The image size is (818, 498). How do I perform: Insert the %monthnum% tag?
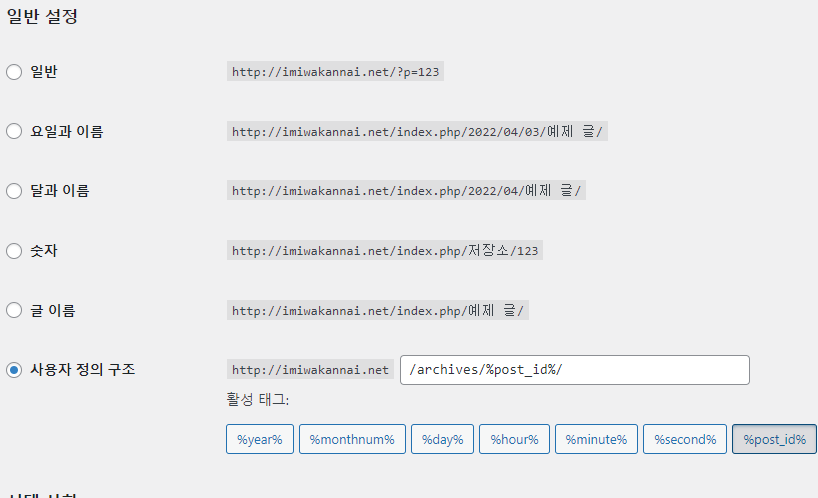click(352, 439)
